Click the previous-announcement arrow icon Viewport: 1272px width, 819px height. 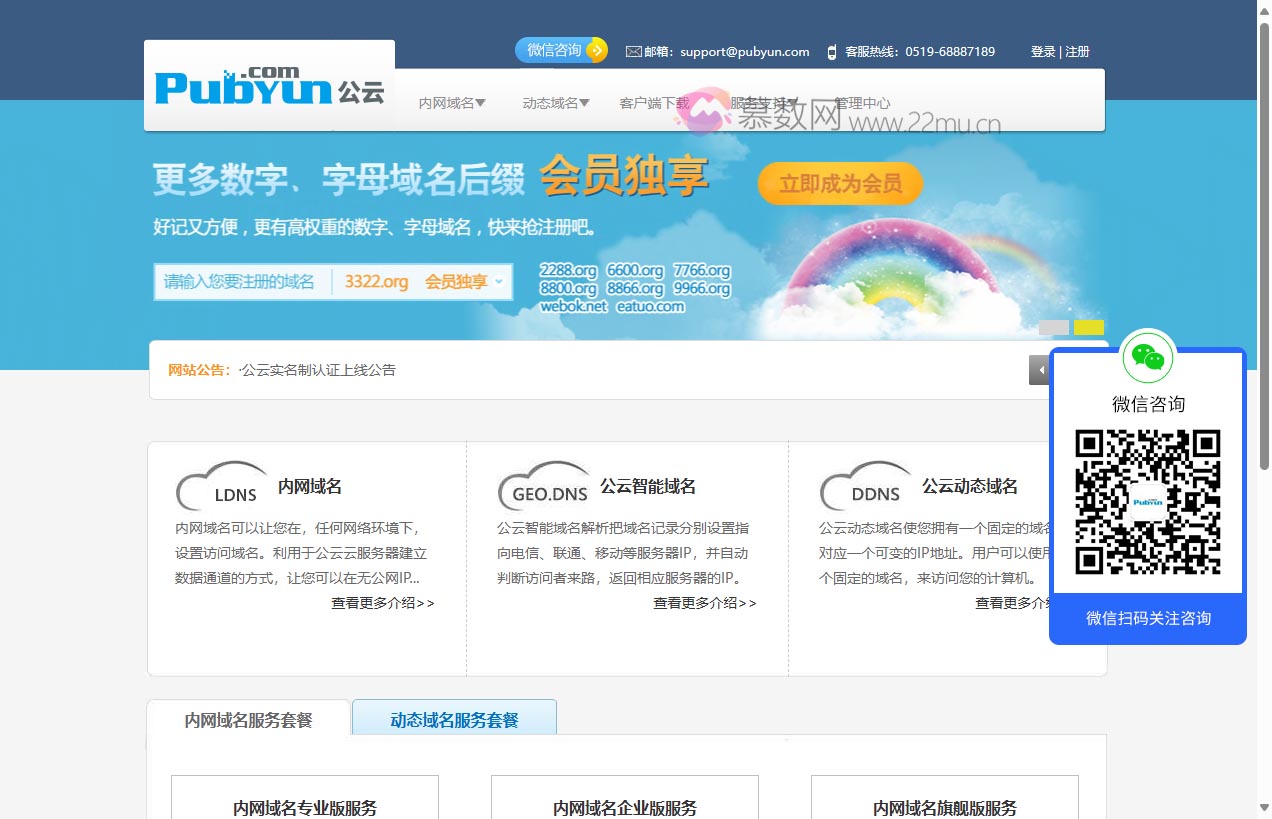1039,370
